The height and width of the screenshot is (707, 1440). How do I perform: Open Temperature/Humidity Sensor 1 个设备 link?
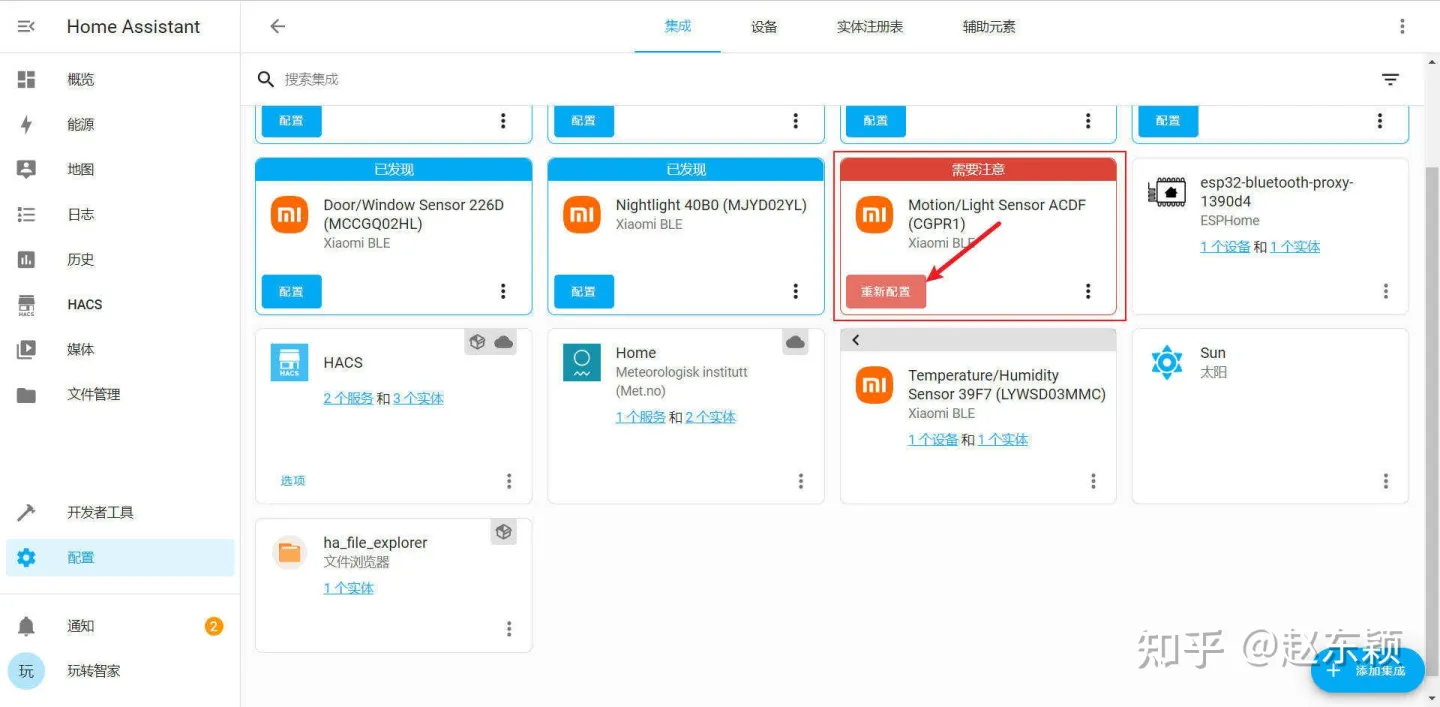pos(933,439)
